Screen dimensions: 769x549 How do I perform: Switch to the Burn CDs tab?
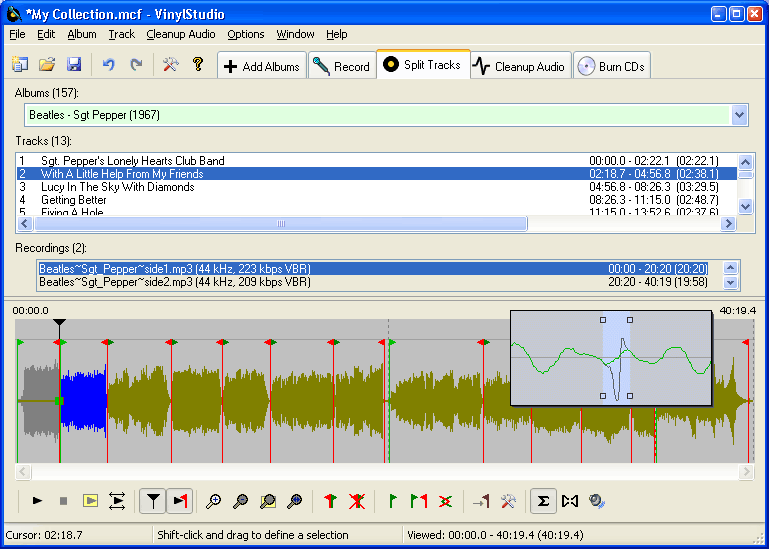pyautogui.click(x=612, y=66)
